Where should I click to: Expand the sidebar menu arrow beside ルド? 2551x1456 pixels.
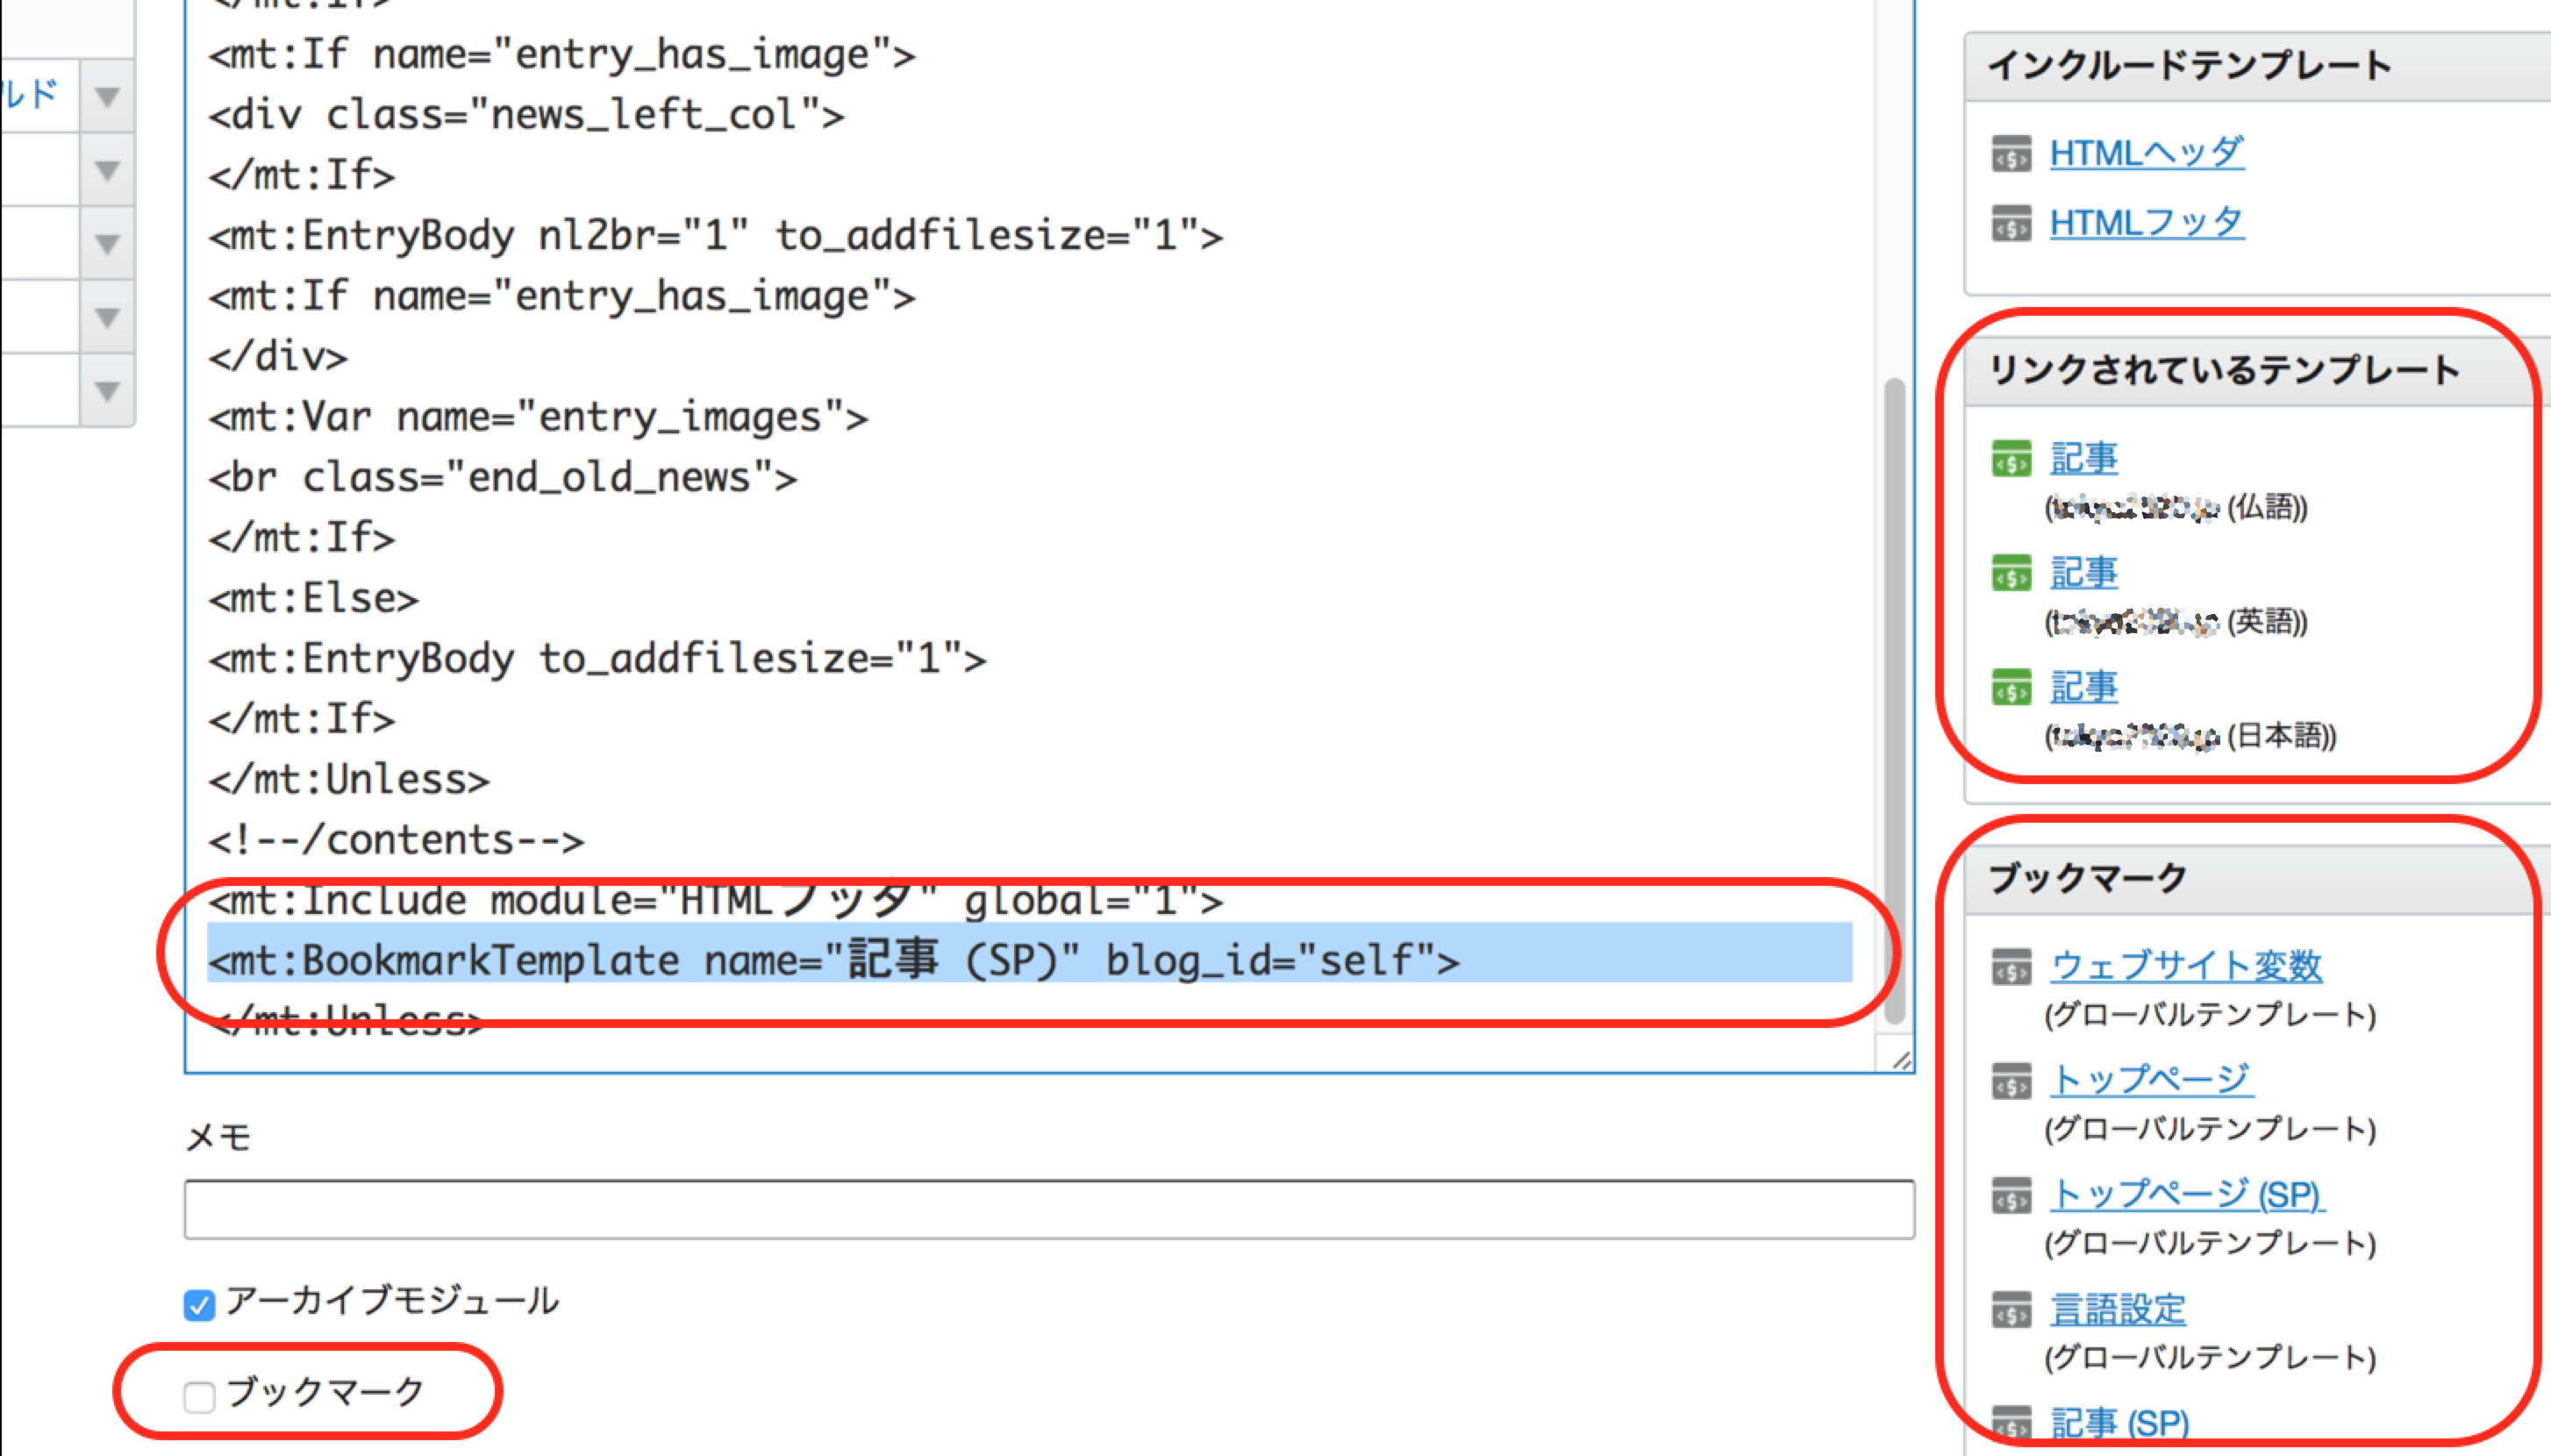click(107, 96)
